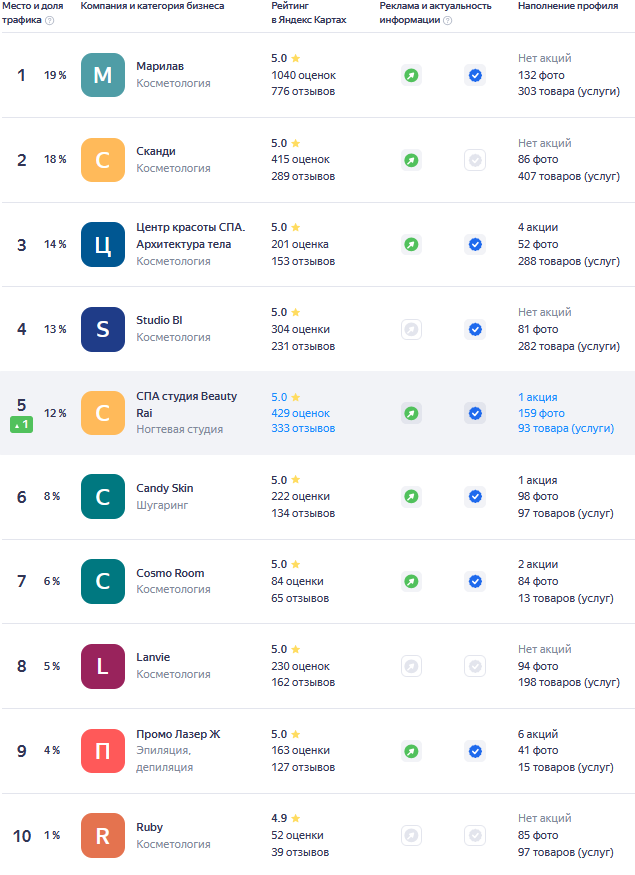Open the '333 отзывов' link
Image resolution: width=635 pixels, height=875 pixels.
(x=303, y=429)
